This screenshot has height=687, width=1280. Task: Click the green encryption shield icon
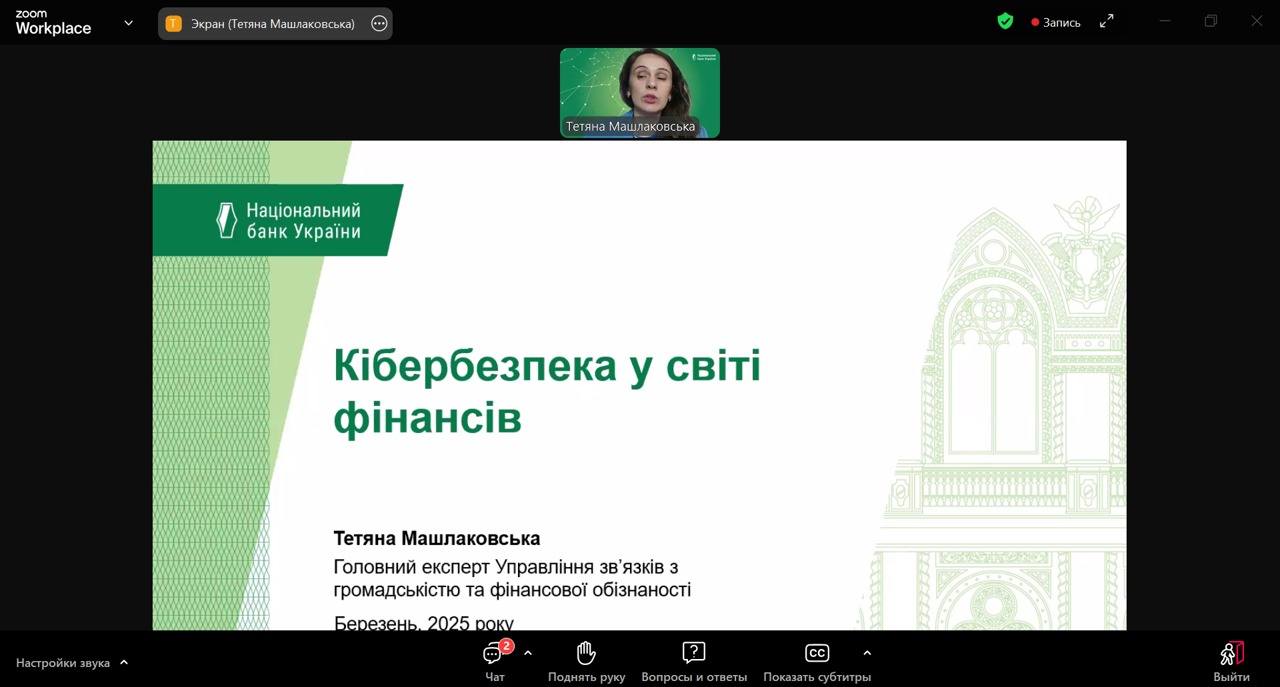click(1005, 21)
